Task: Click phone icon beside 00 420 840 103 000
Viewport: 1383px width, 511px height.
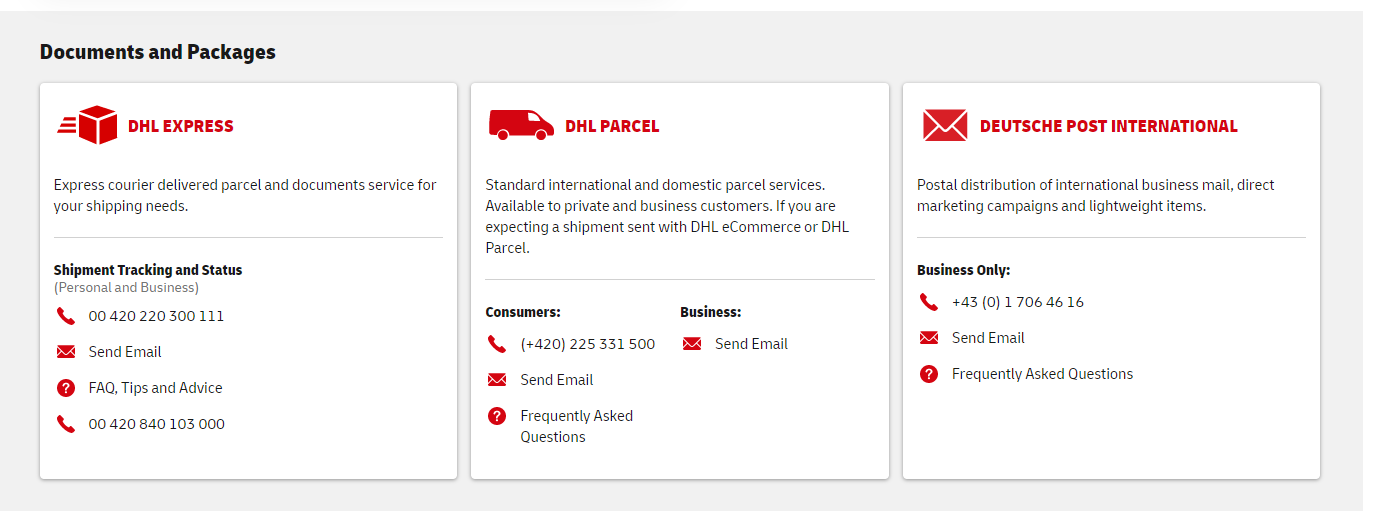Action: [66, 424]
